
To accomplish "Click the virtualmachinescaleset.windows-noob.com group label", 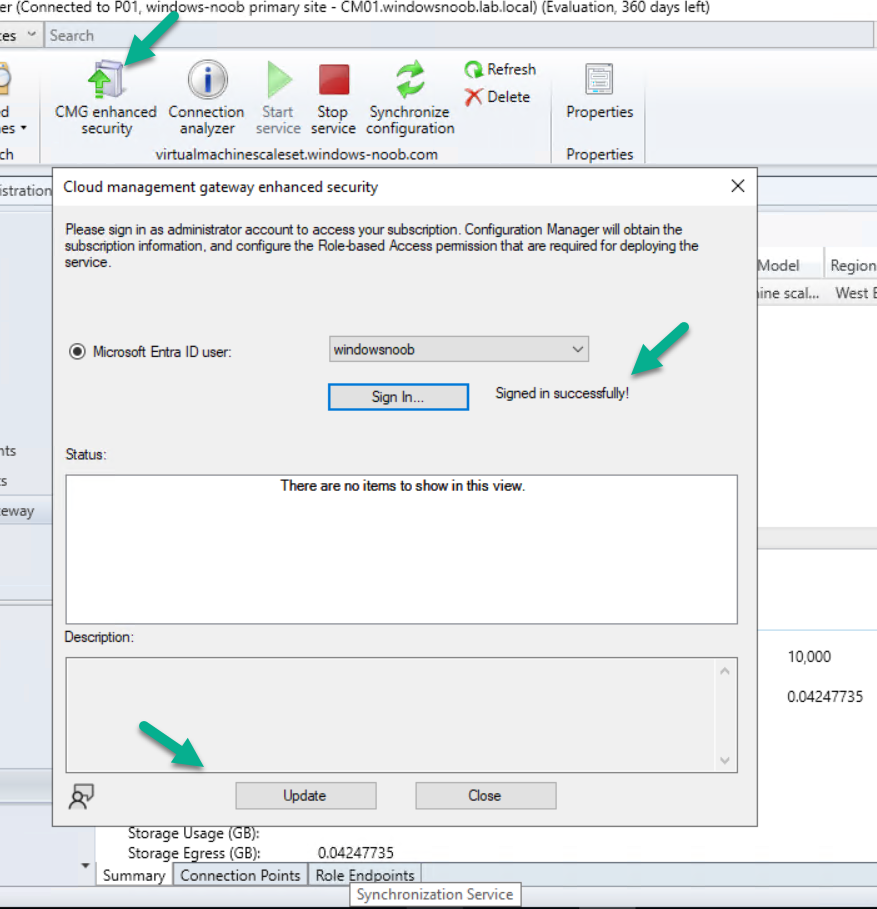I will [x=296, y=154].
